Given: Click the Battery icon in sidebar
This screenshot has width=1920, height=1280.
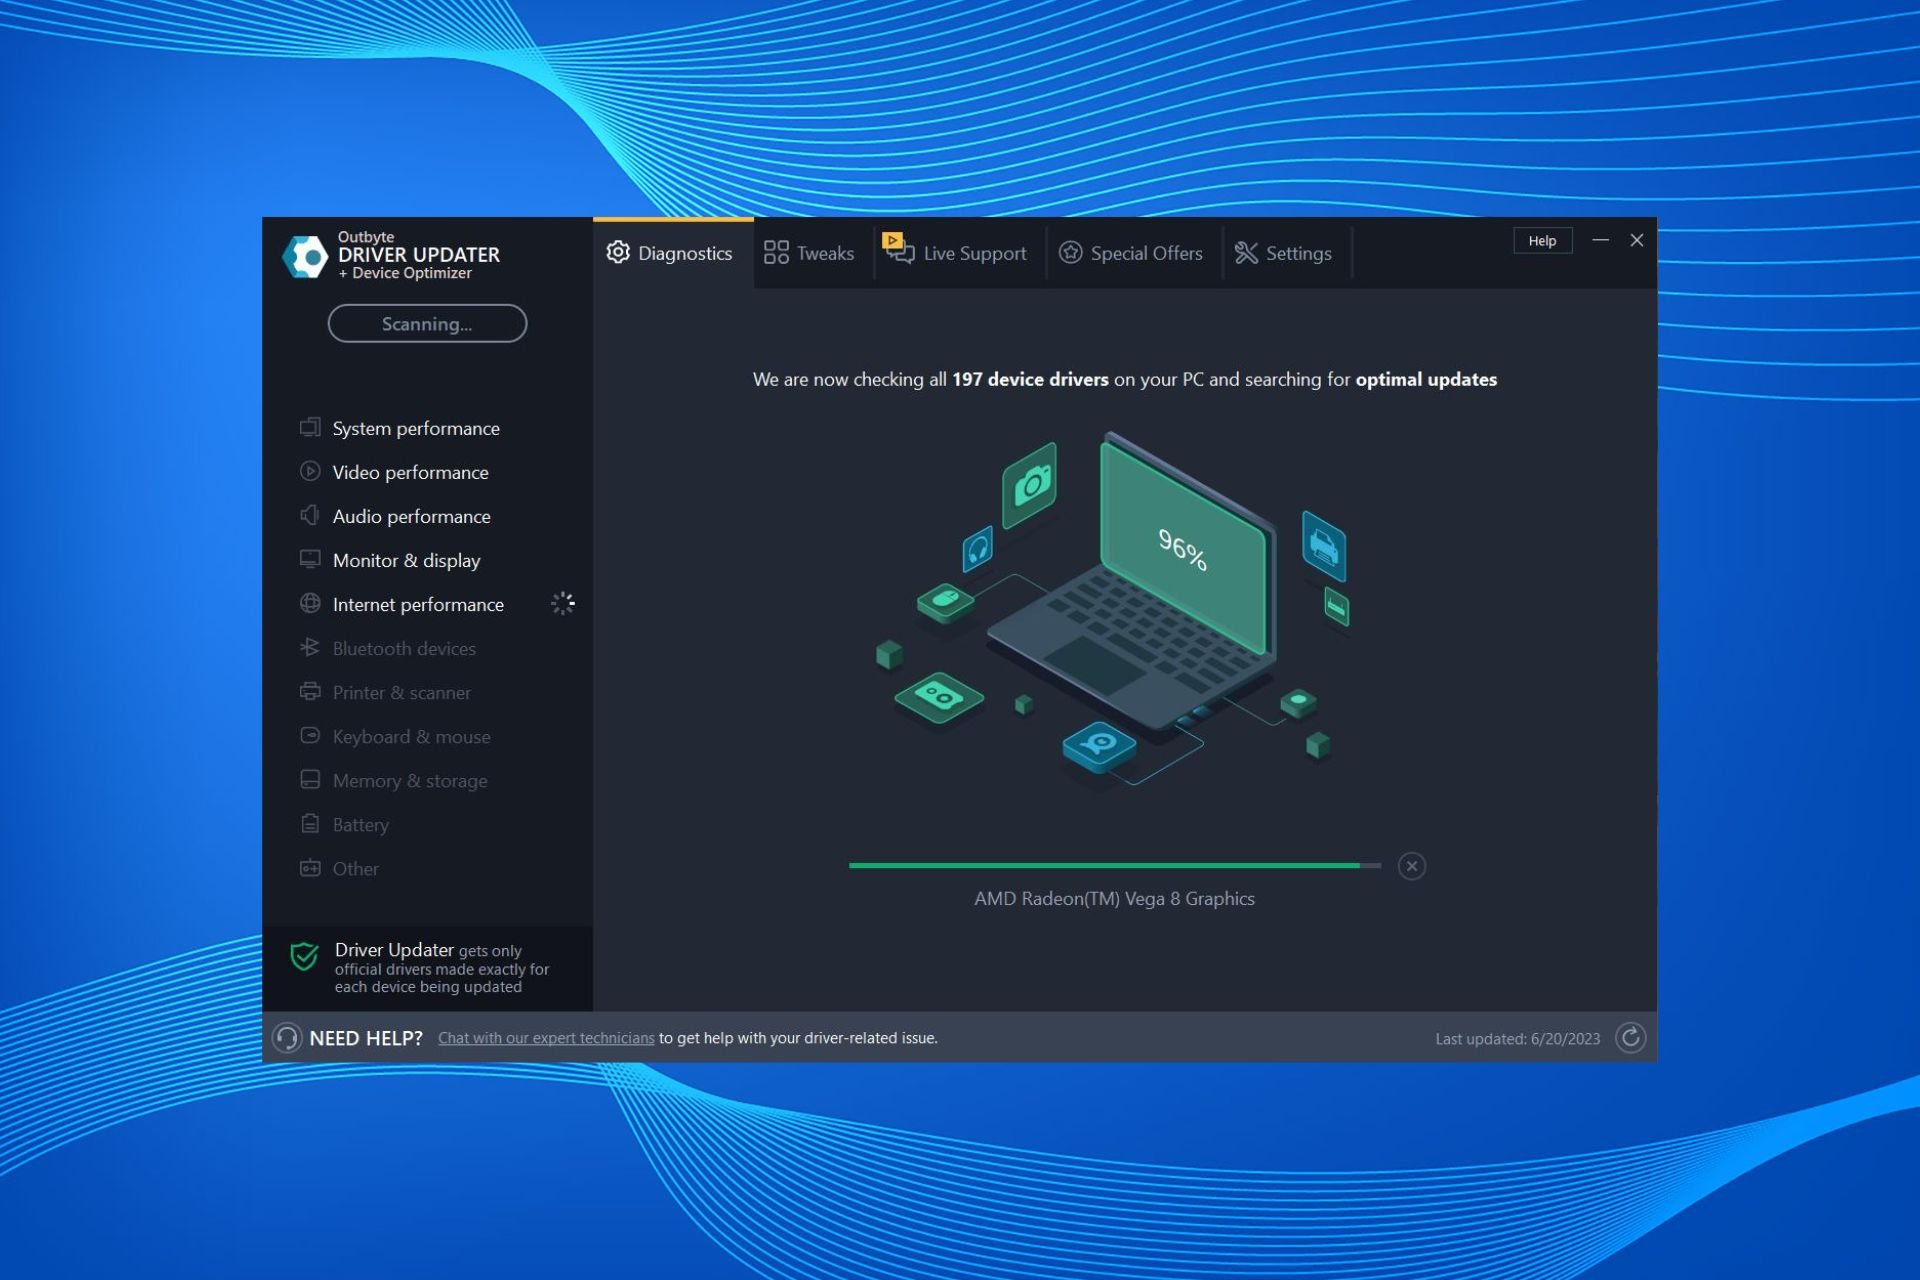Looking at the screenshot, I should click(x=310, y=823).
